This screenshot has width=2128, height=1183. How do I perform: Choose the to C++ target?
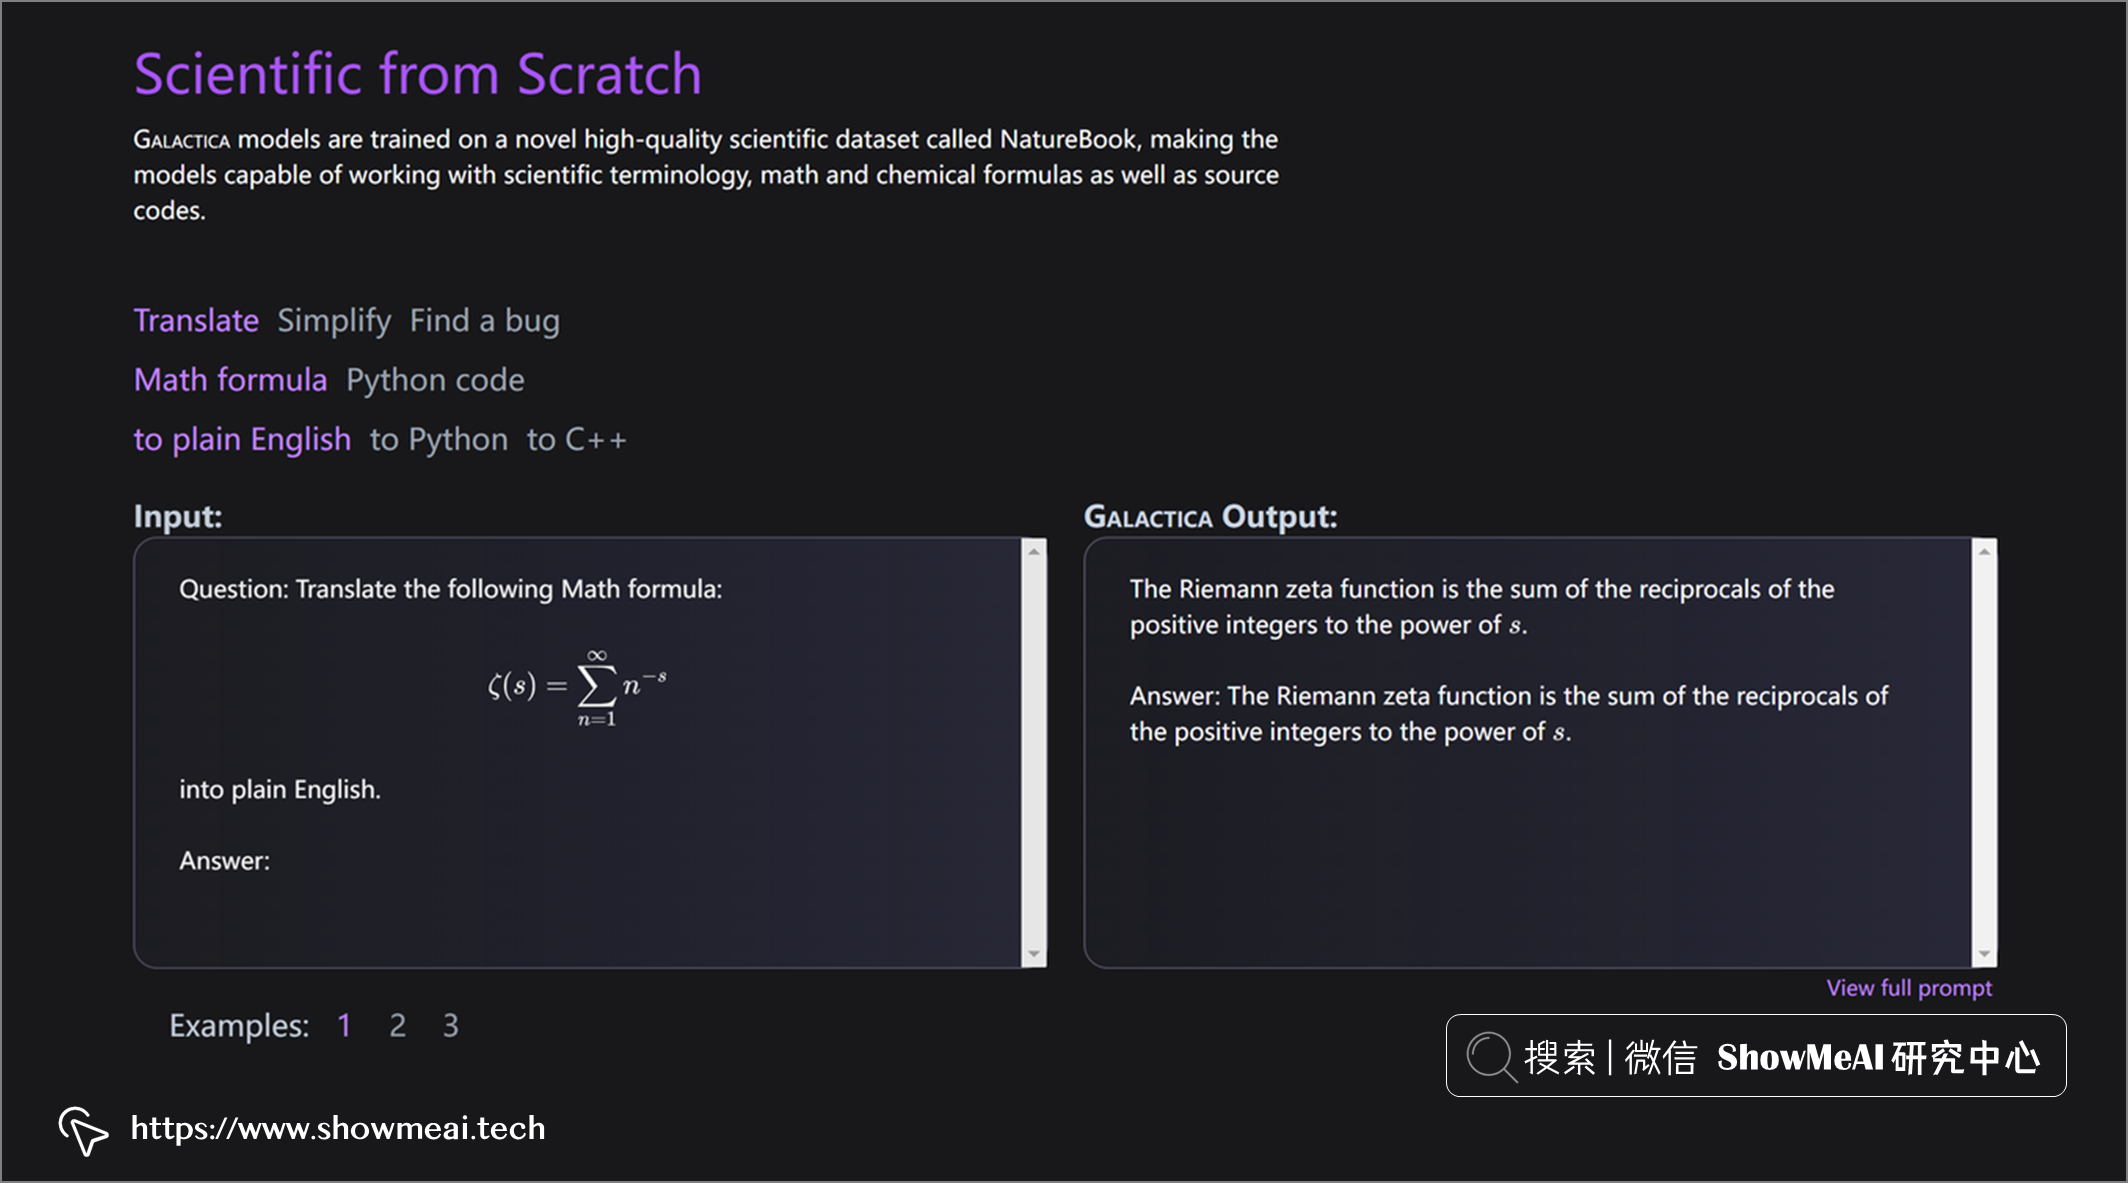[x=577, y=439]
